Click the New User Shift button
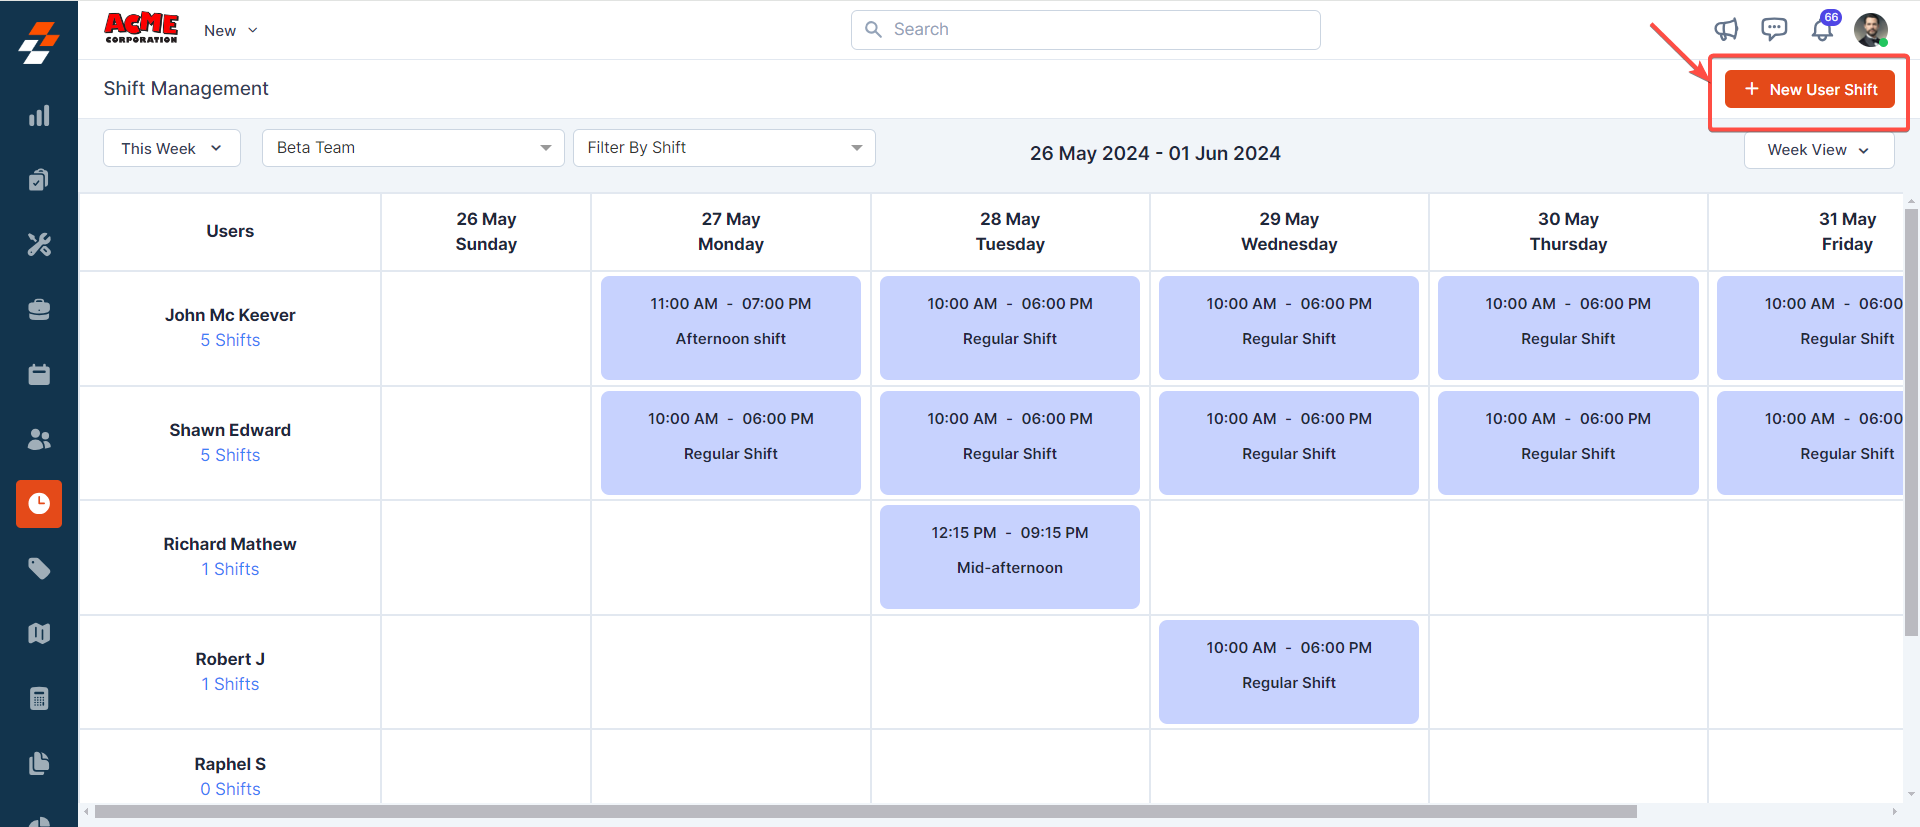Viewport: 1920px width, 827px height. pyautogui.click(x=1809, y=89)
